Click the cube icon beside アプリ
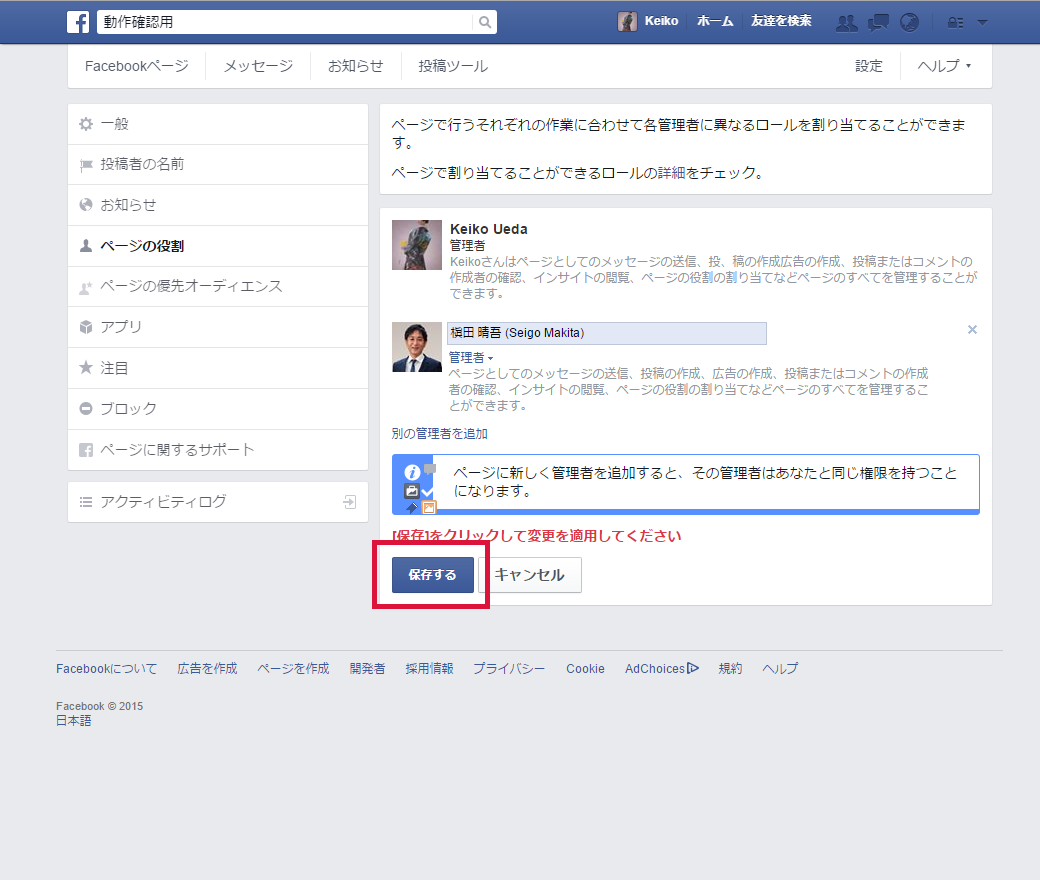 click(x=86, y=327)
